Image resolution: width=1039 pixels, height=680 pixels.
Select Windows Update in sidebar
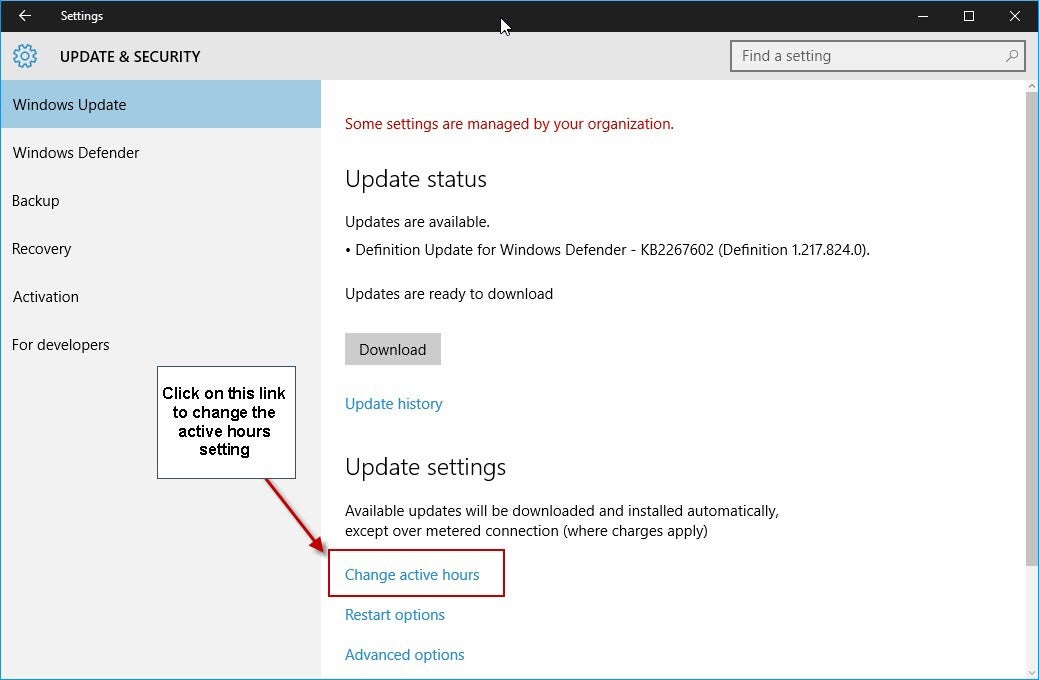click(161, 105)
